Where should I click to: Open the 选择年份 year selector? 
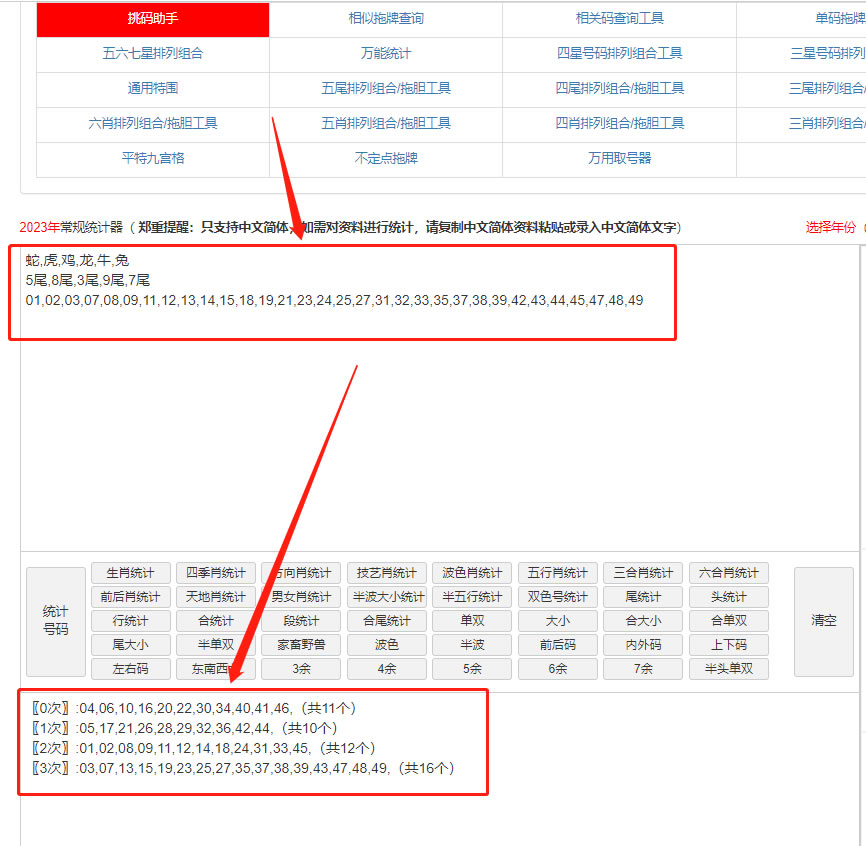(x=832, y=228)
